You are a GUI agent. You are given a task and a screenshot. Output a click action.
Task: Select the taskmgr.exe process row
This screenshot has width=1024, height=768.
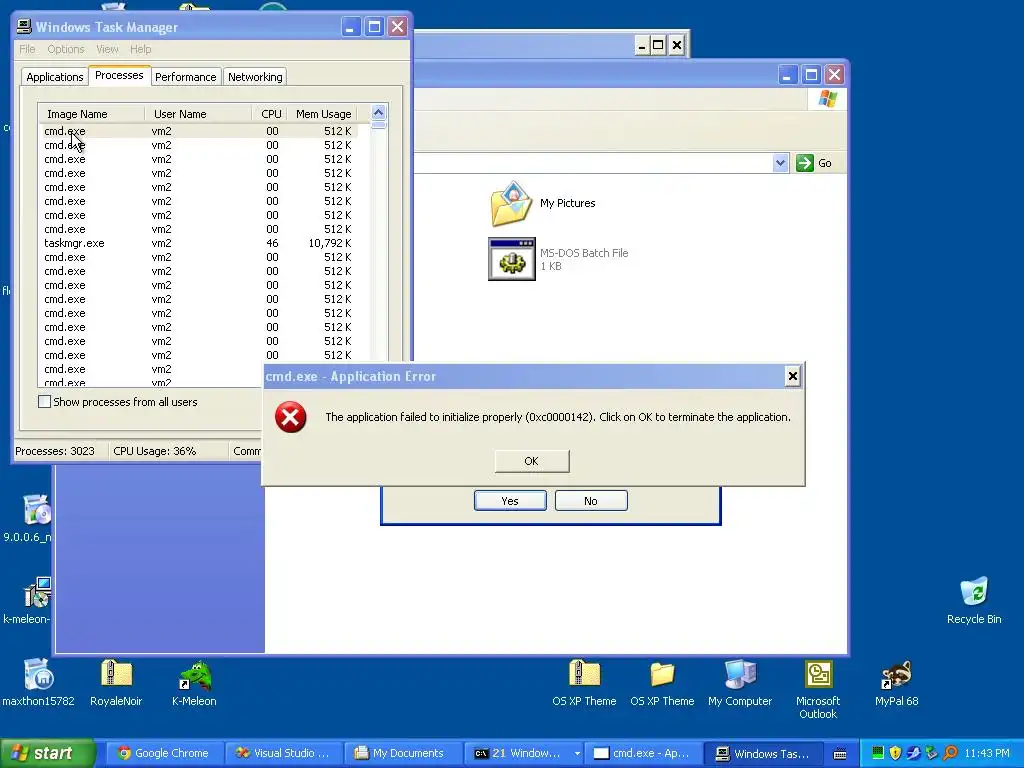click(198, 243)
